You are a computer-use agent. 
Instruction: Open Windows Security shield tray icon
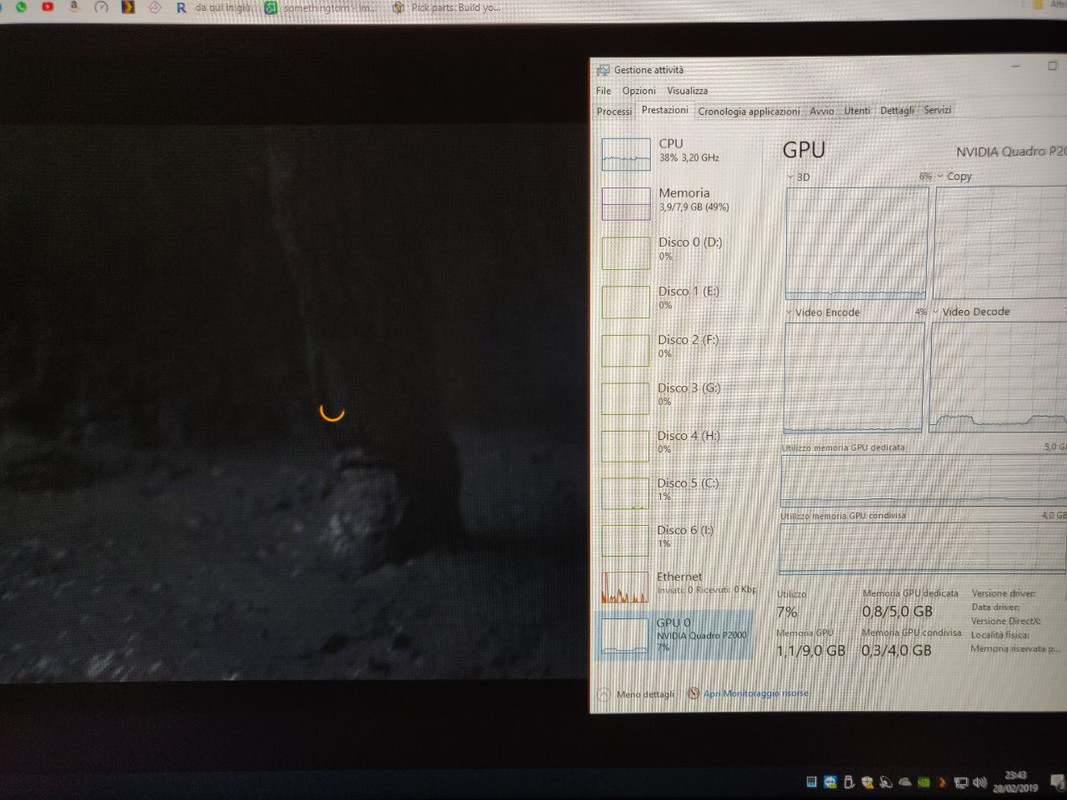pos(868,782)
